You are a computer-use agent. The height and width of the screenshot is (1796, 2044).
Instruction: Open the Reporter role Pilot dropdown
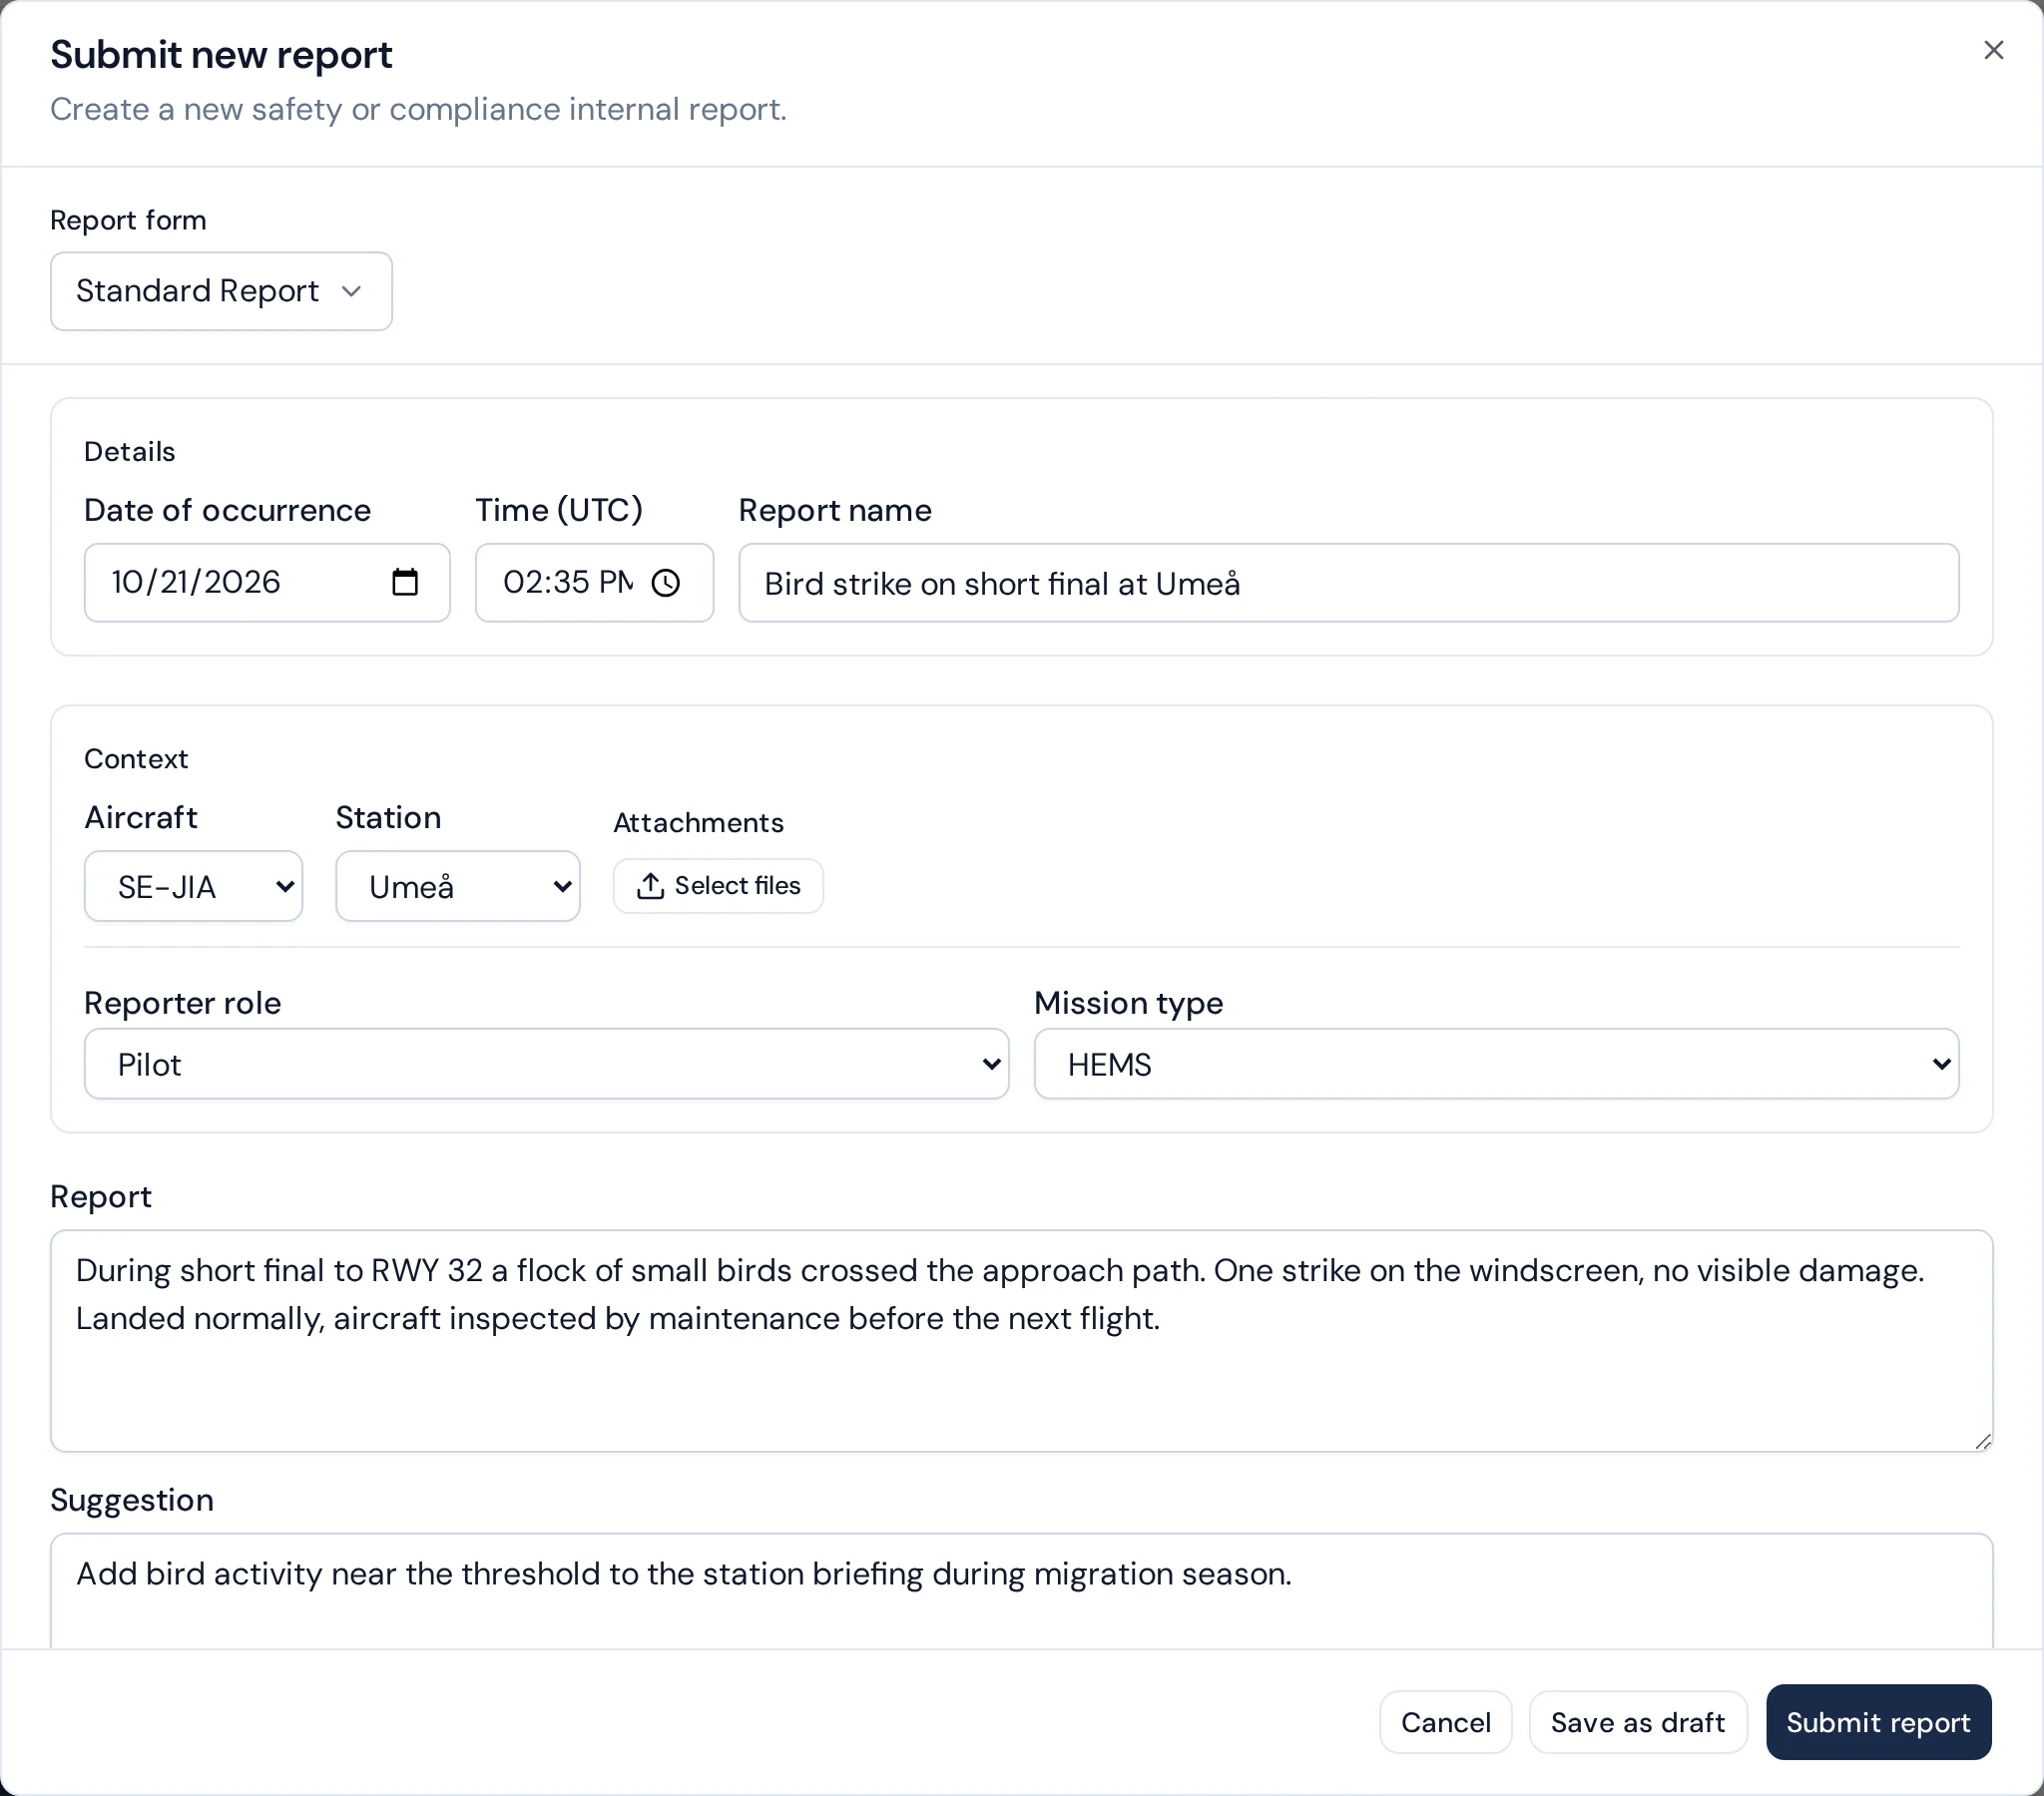click(546, 1064)
